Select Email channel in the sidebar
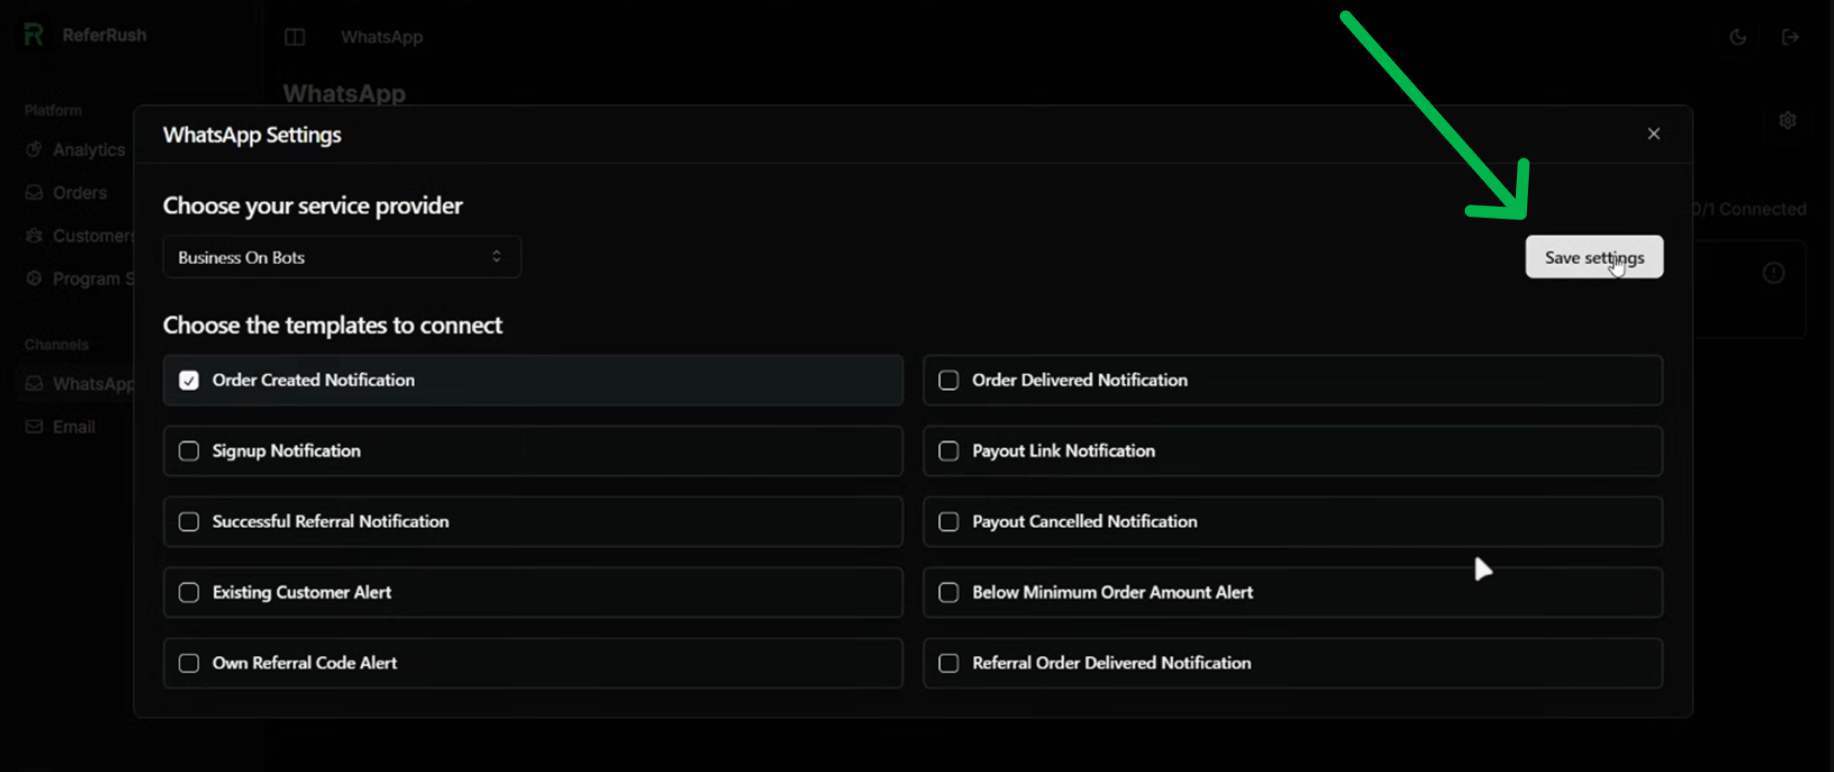Screen dimensions: 1834x772 (x=73, y=427)
